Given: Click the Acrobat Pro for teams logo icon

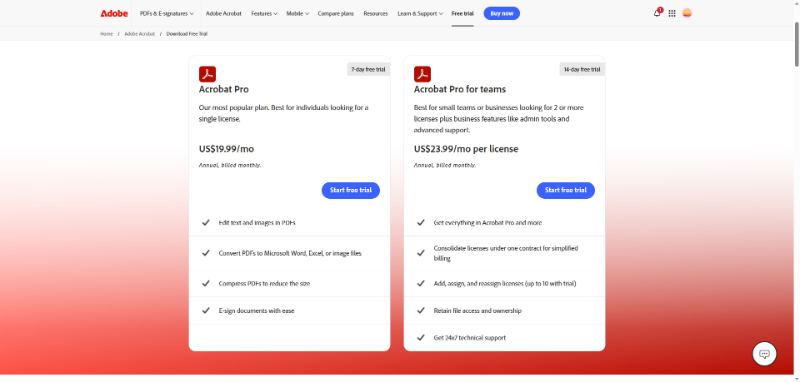Looking at the screenshot, I should 422,74.
